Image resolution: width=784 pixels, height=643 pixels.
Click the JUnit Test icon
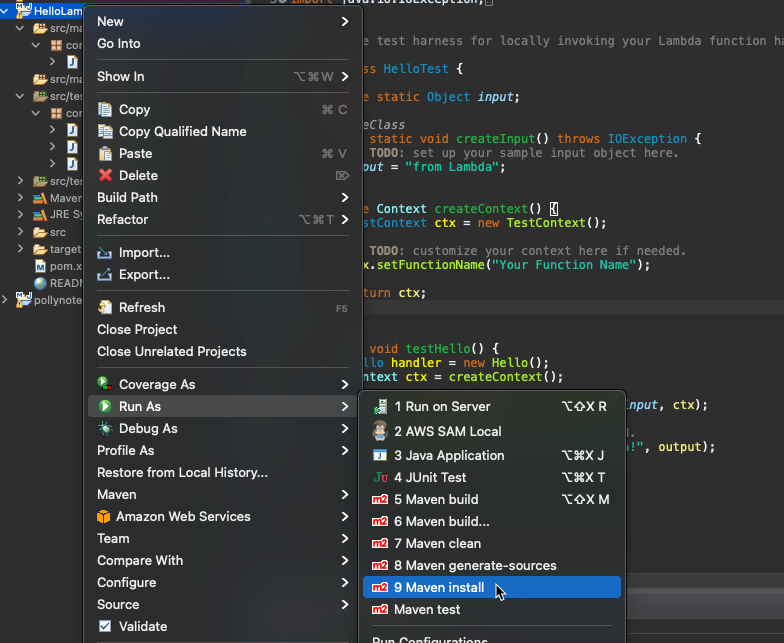tap(380, 478)
